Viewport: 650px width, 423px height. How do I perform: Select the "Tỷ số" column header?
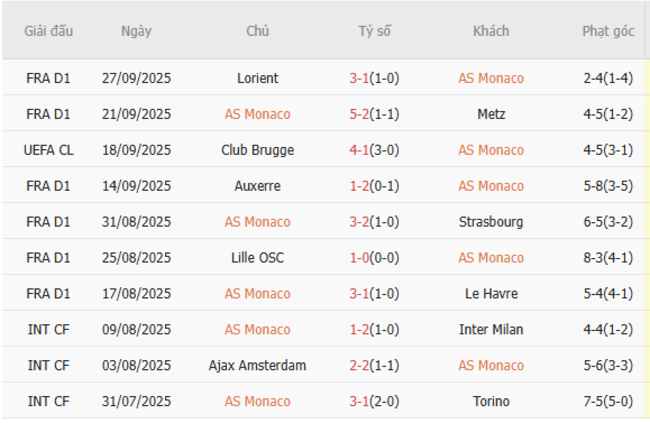click(375, 31)
